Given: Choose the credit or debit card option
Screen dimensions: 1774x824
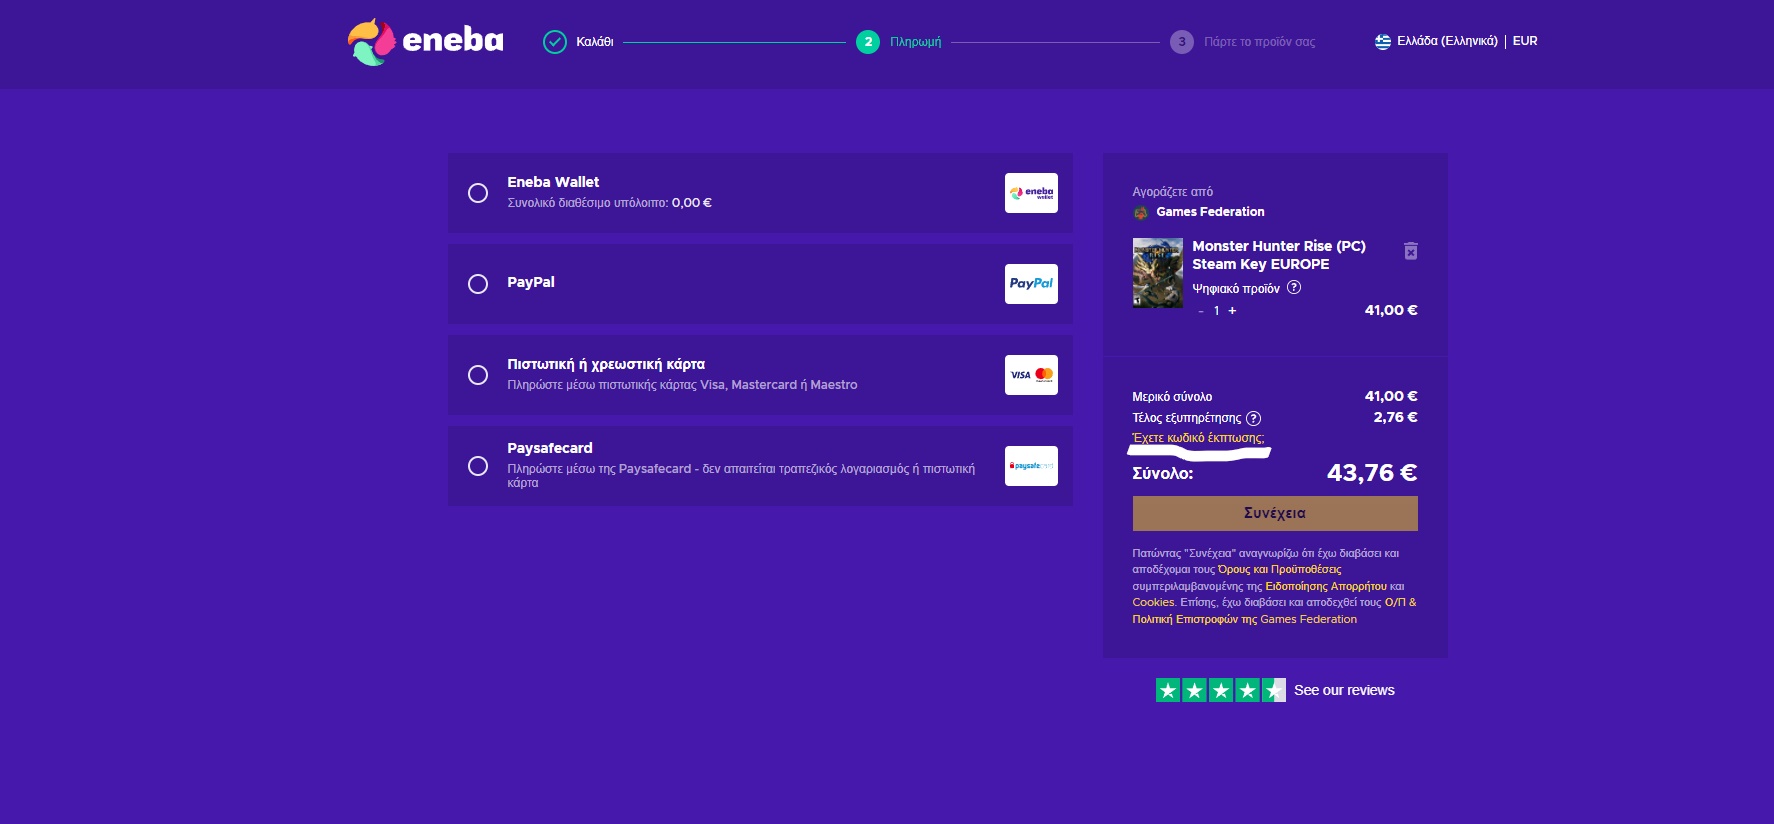Looking at the screenshot, I should coord(478,375).
